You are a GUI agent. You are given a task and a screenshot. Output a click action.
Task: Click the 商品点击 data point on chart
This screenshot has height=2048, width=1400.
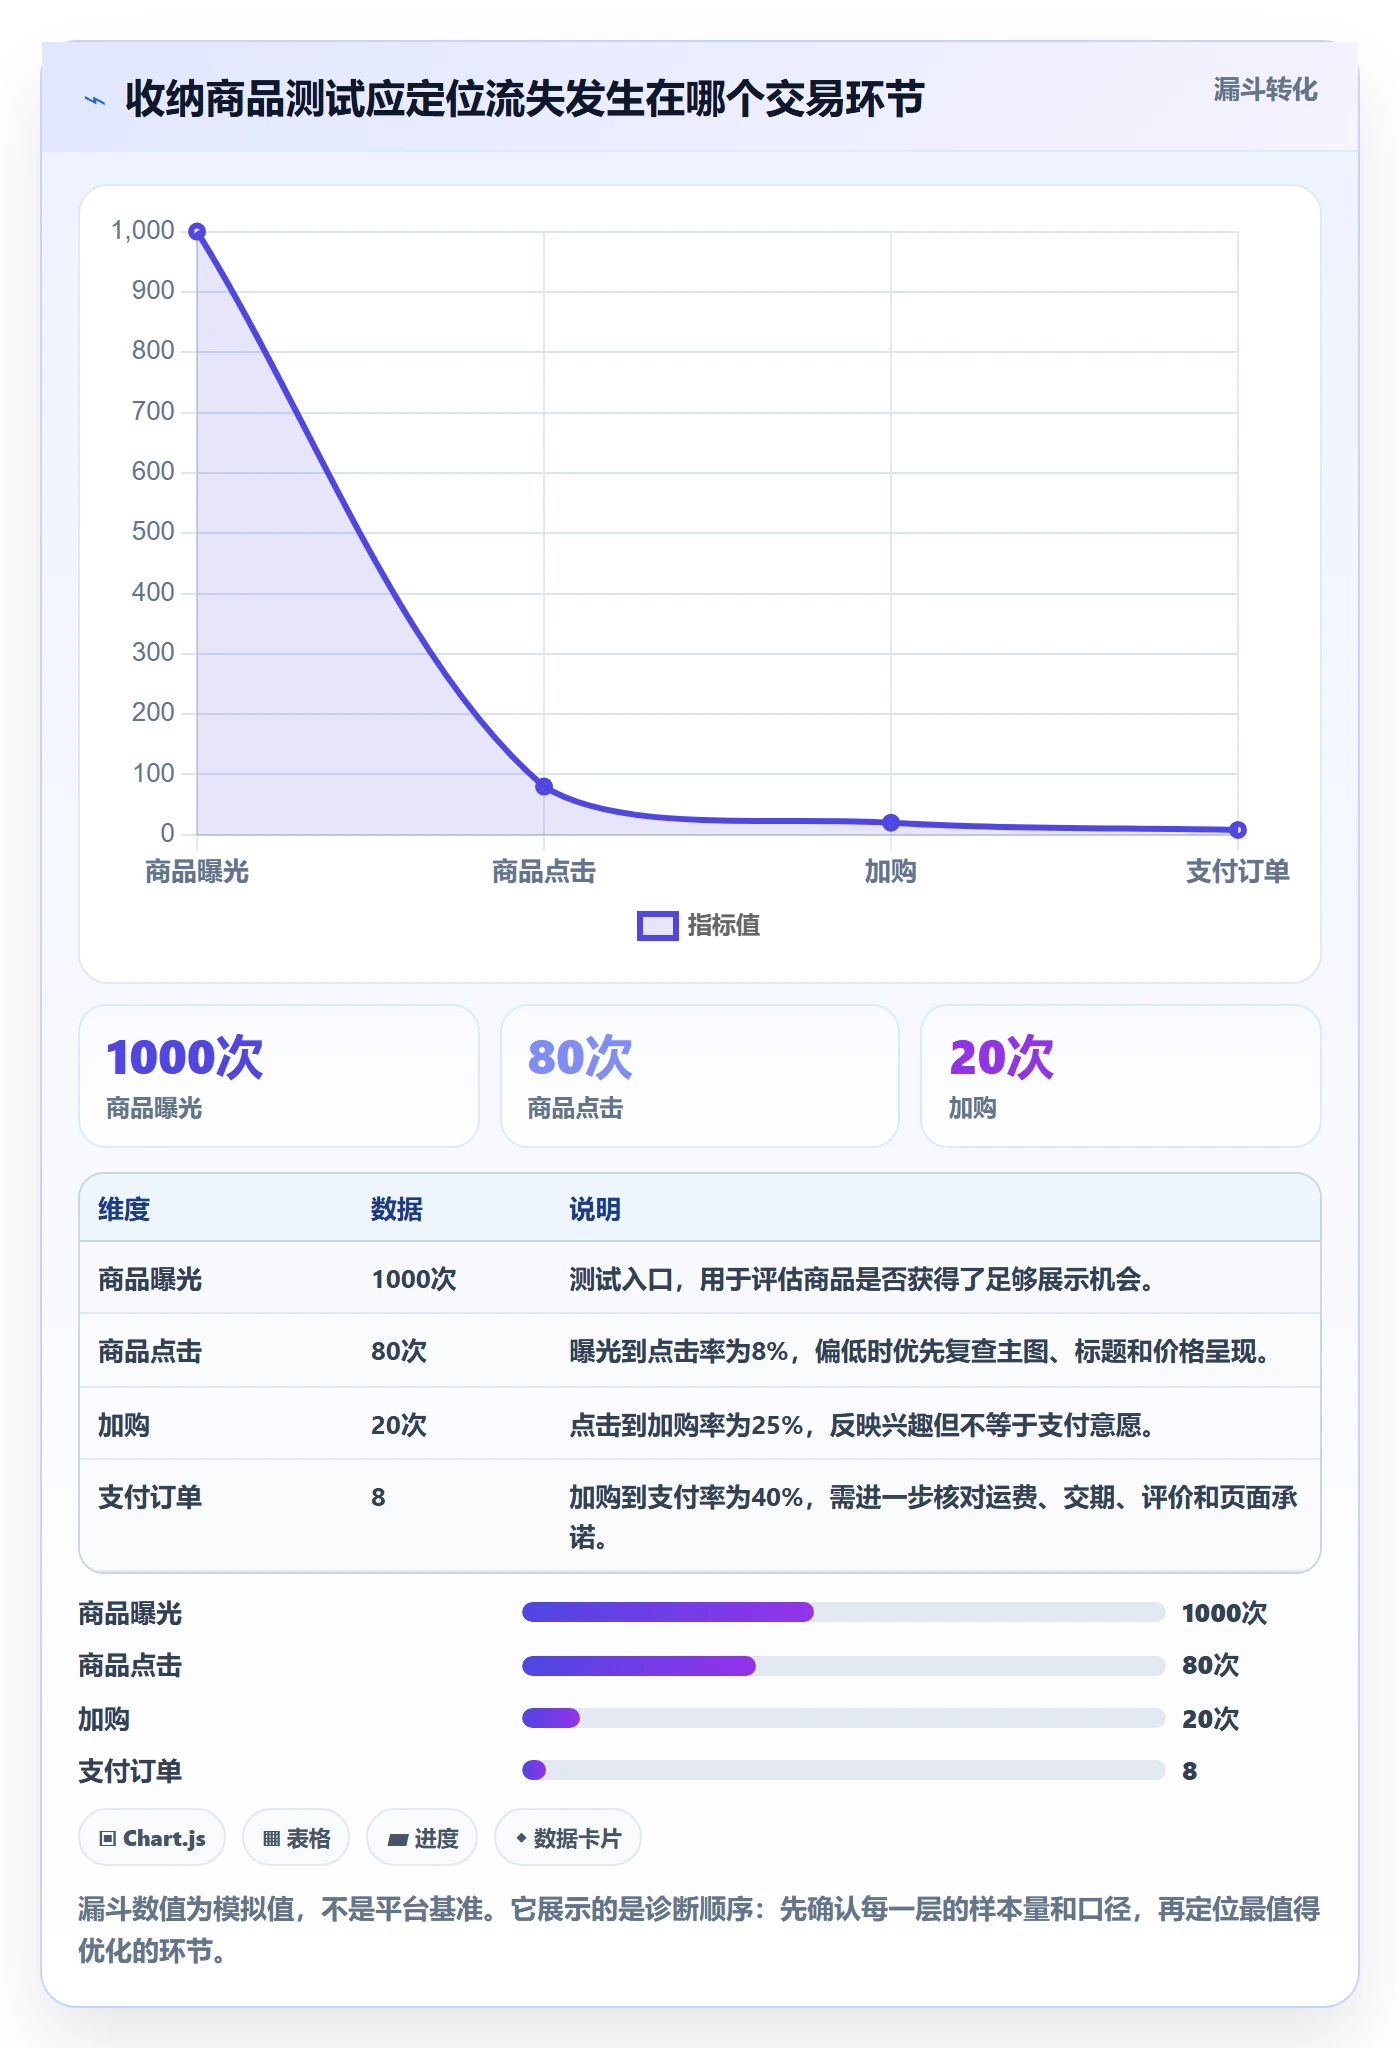[544, 786]
